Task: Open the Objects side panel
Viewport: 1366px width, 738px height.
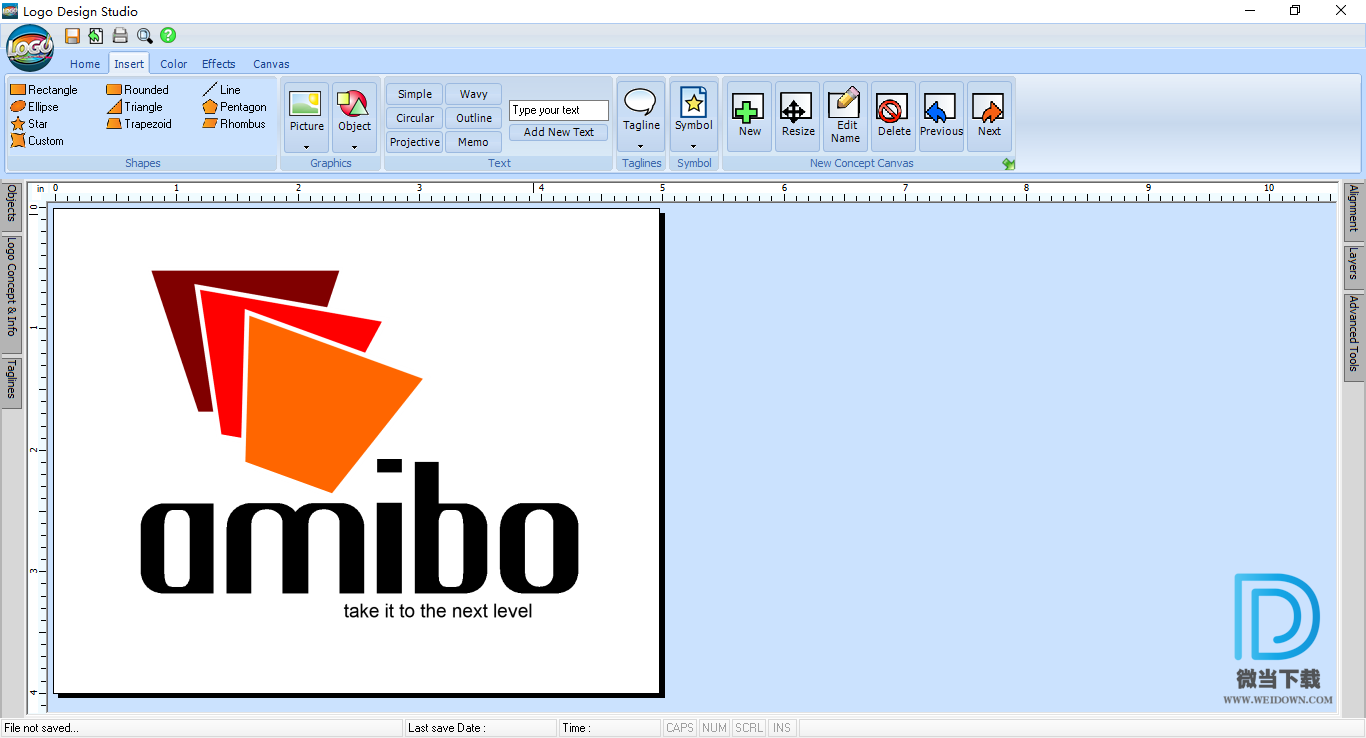Action: 11,207
